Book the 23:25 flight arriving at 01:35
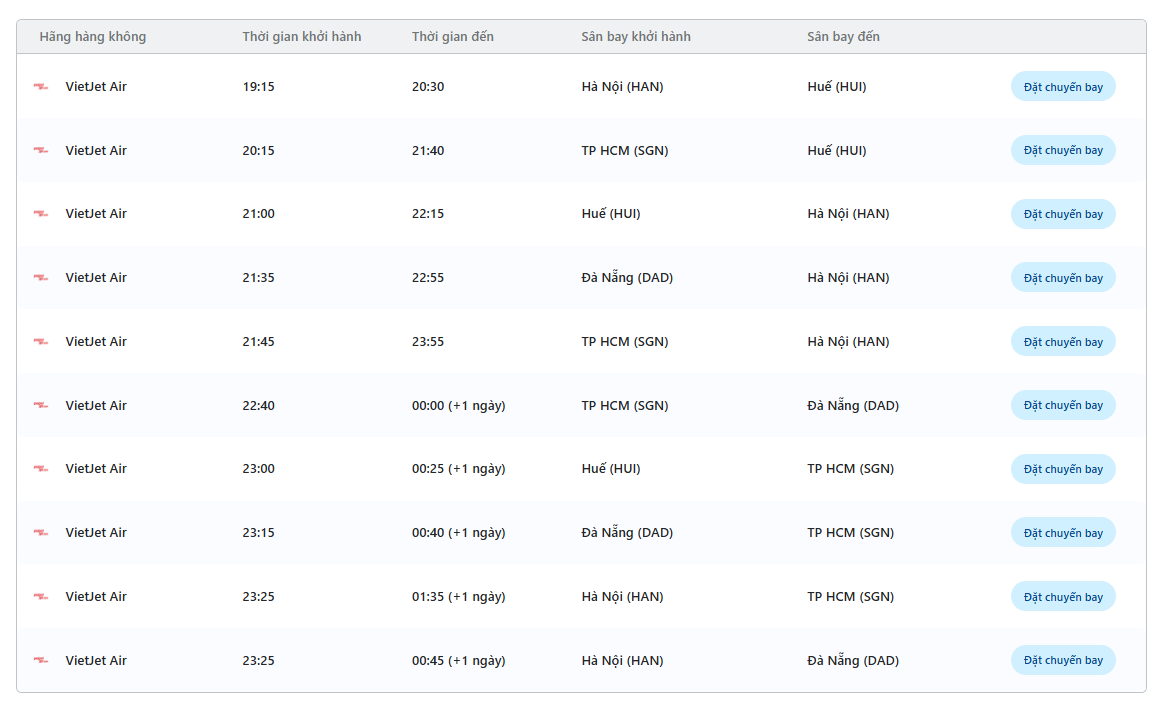1174x709 pixels. pos(1062,597)
